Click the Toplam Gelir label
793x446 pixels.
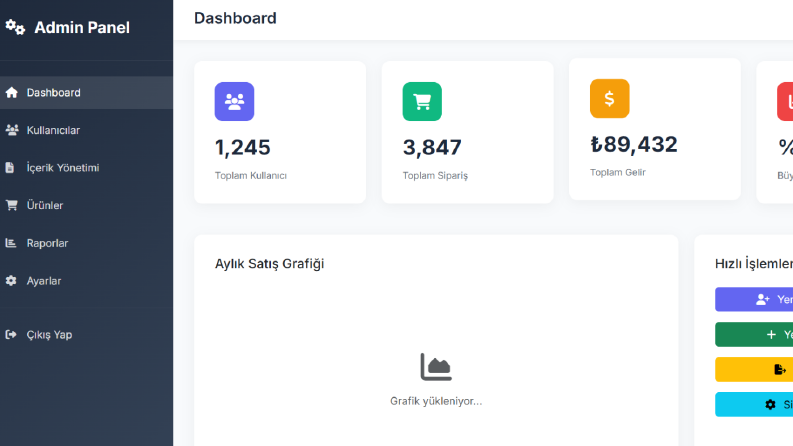[x=618, y=172]
